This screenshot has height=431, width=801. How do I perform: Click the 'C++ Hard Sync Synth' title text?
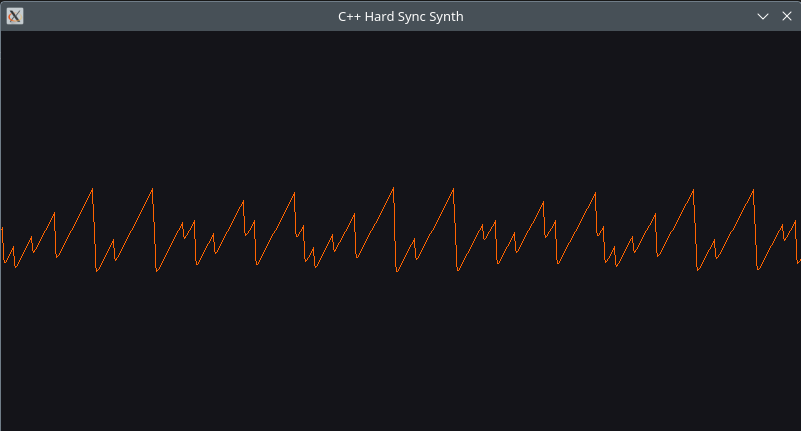[400, 16]
